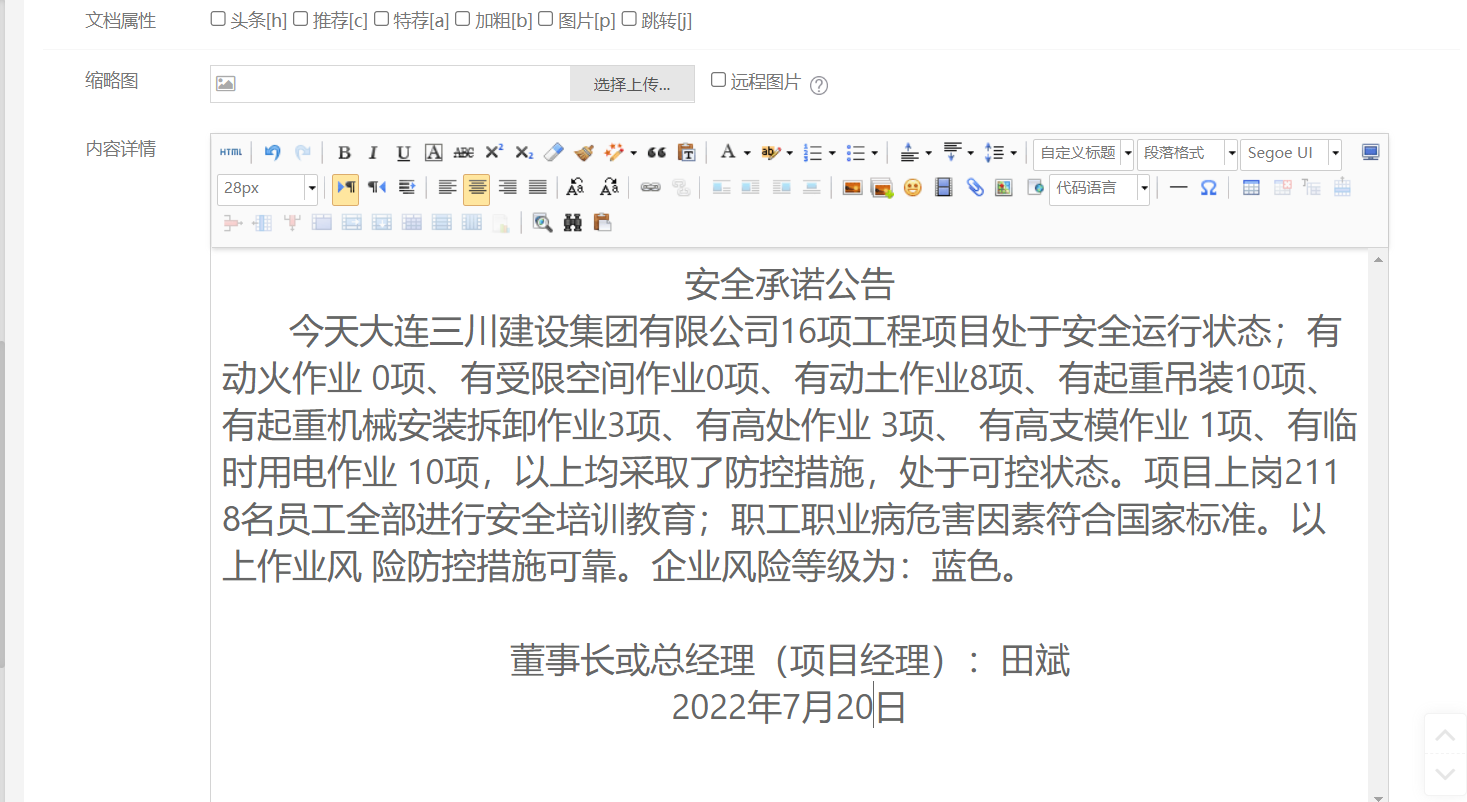Open the preview magnifier
Screen dimensions: 1467x802
pyautogui.click(x=542, y=223)
